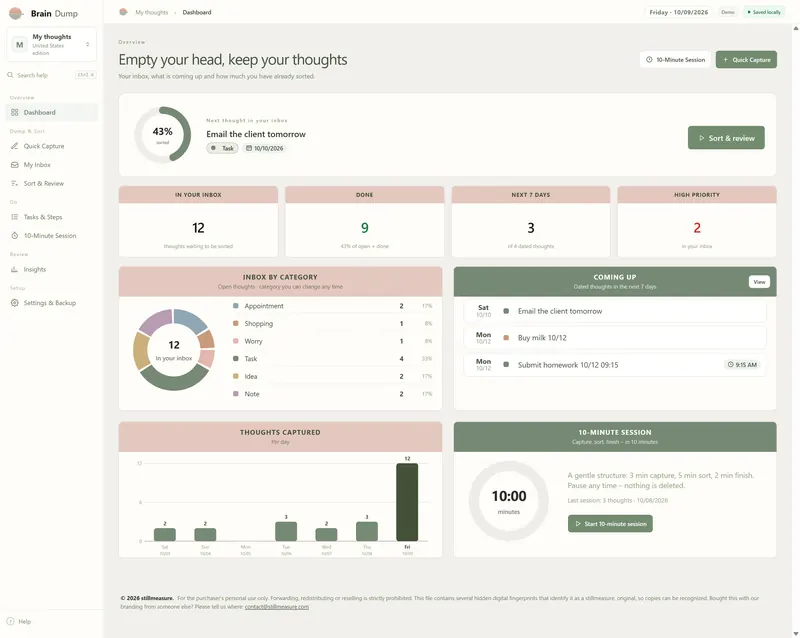The width and height of the screenshot is (800, 638).
Task: Click the Saved locally status badge
Action: (x=764, y=12)
